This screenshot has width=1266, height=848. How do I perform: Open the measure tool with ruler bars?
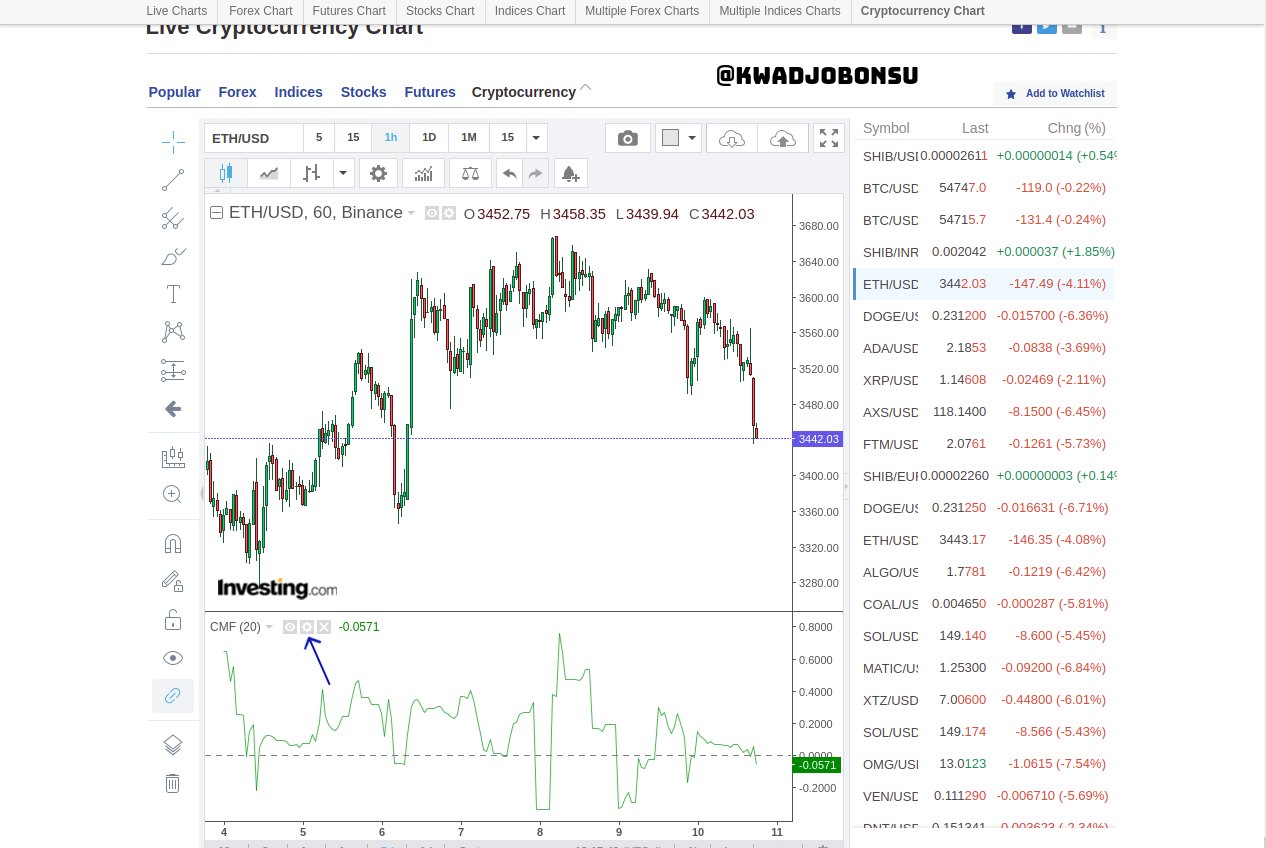point(173,457)
